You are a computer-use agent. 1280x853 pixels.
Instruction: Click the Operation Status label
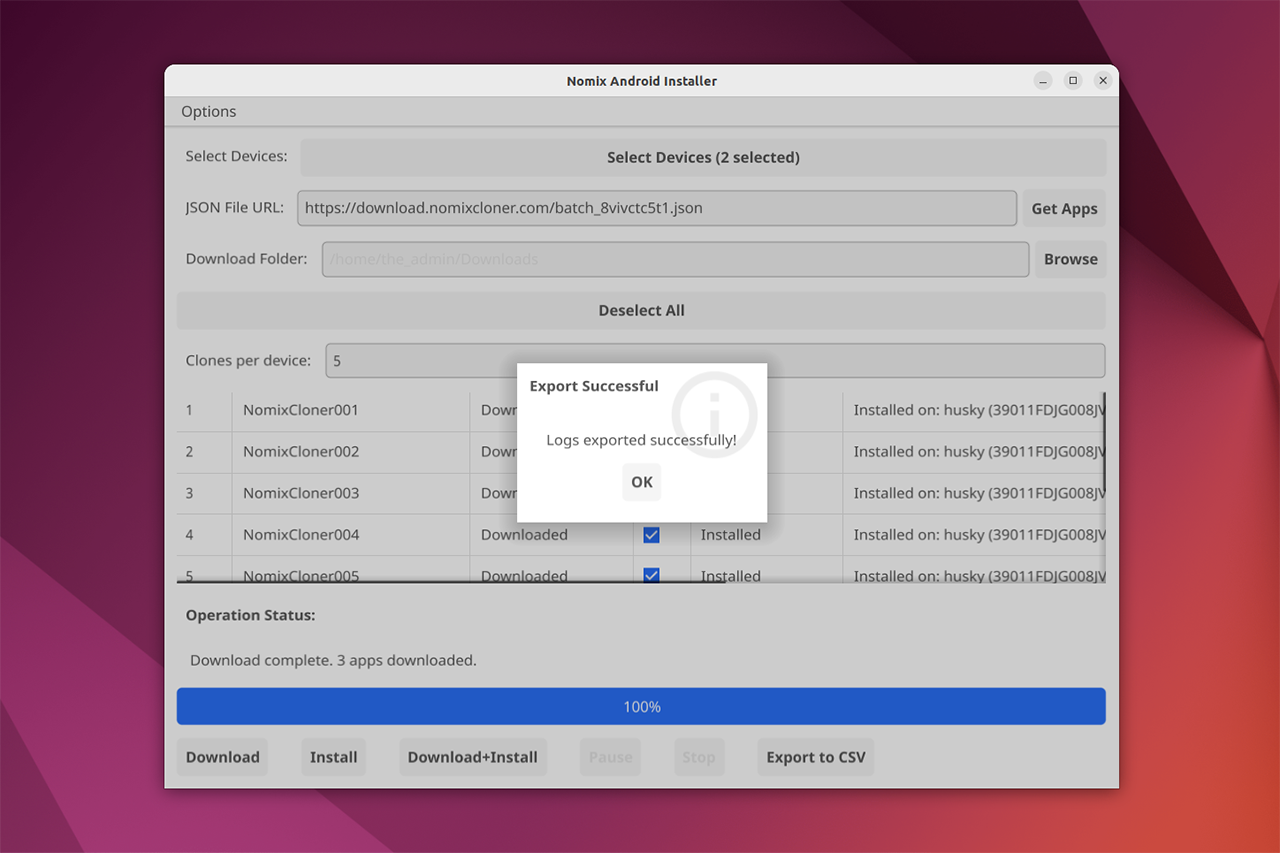pyautogui.click(x=250, y=615)
